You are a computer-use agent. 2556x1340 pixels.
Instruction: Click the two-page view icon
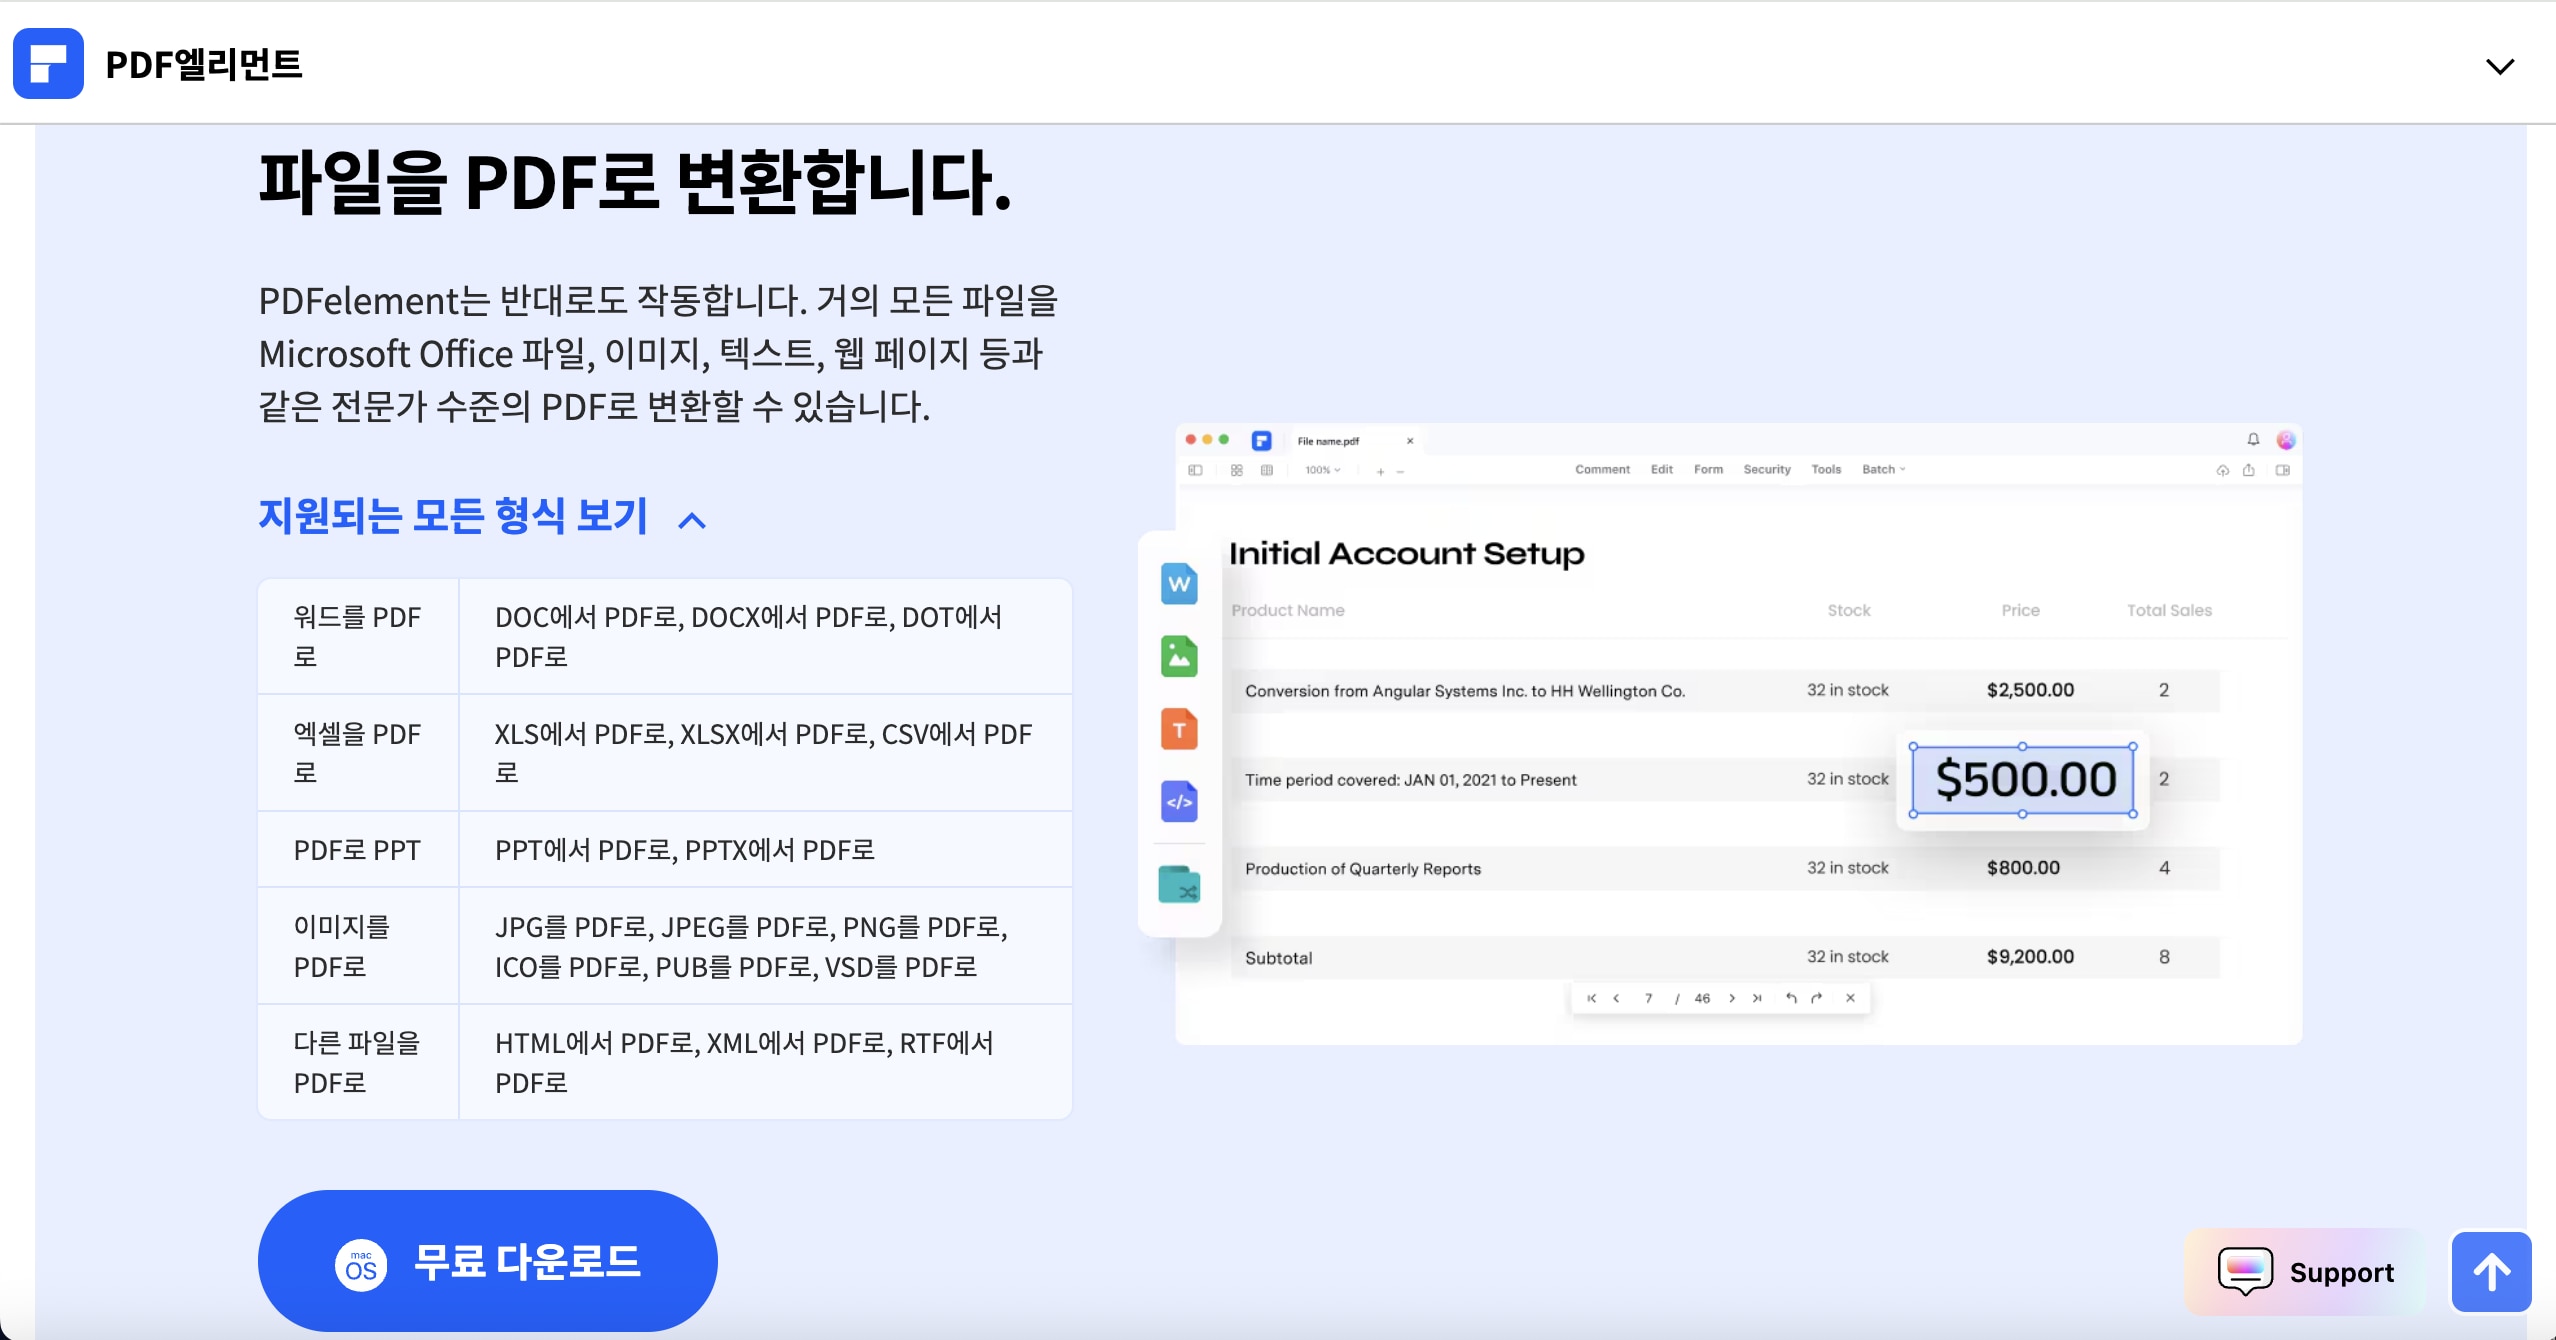1267,470
